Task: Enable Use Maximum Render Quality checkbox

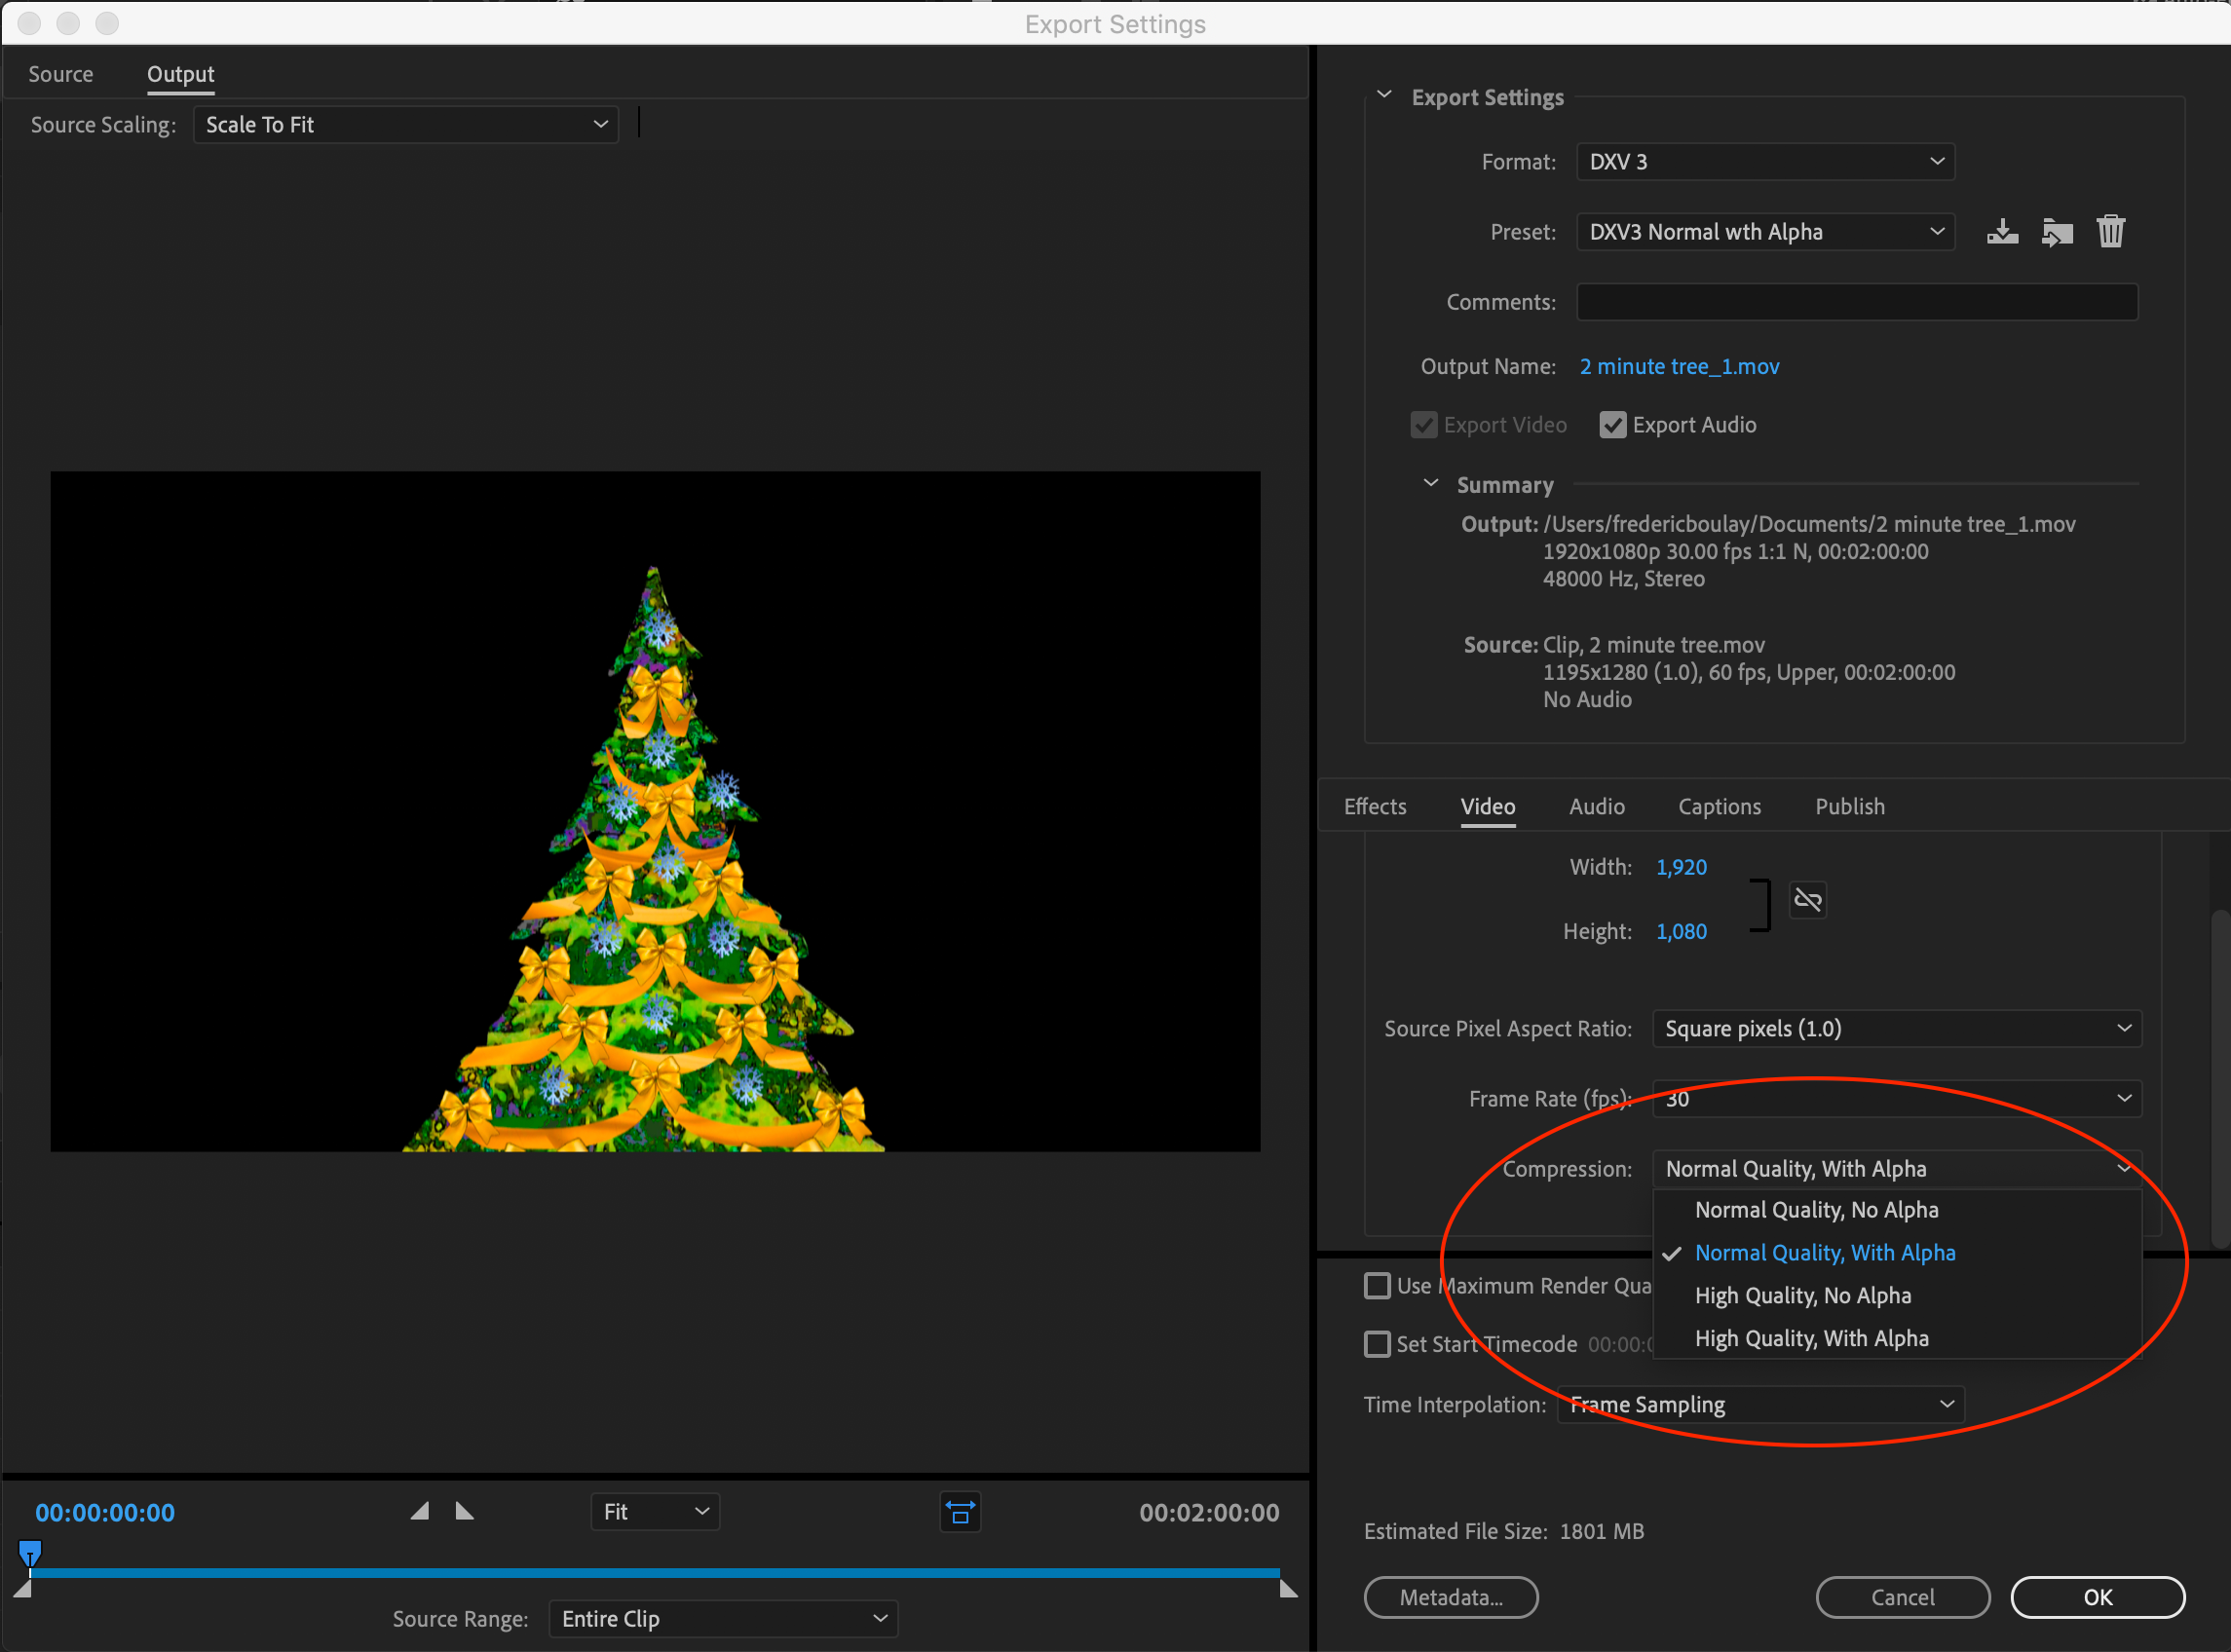Action: click(x=1377, y=1286)
